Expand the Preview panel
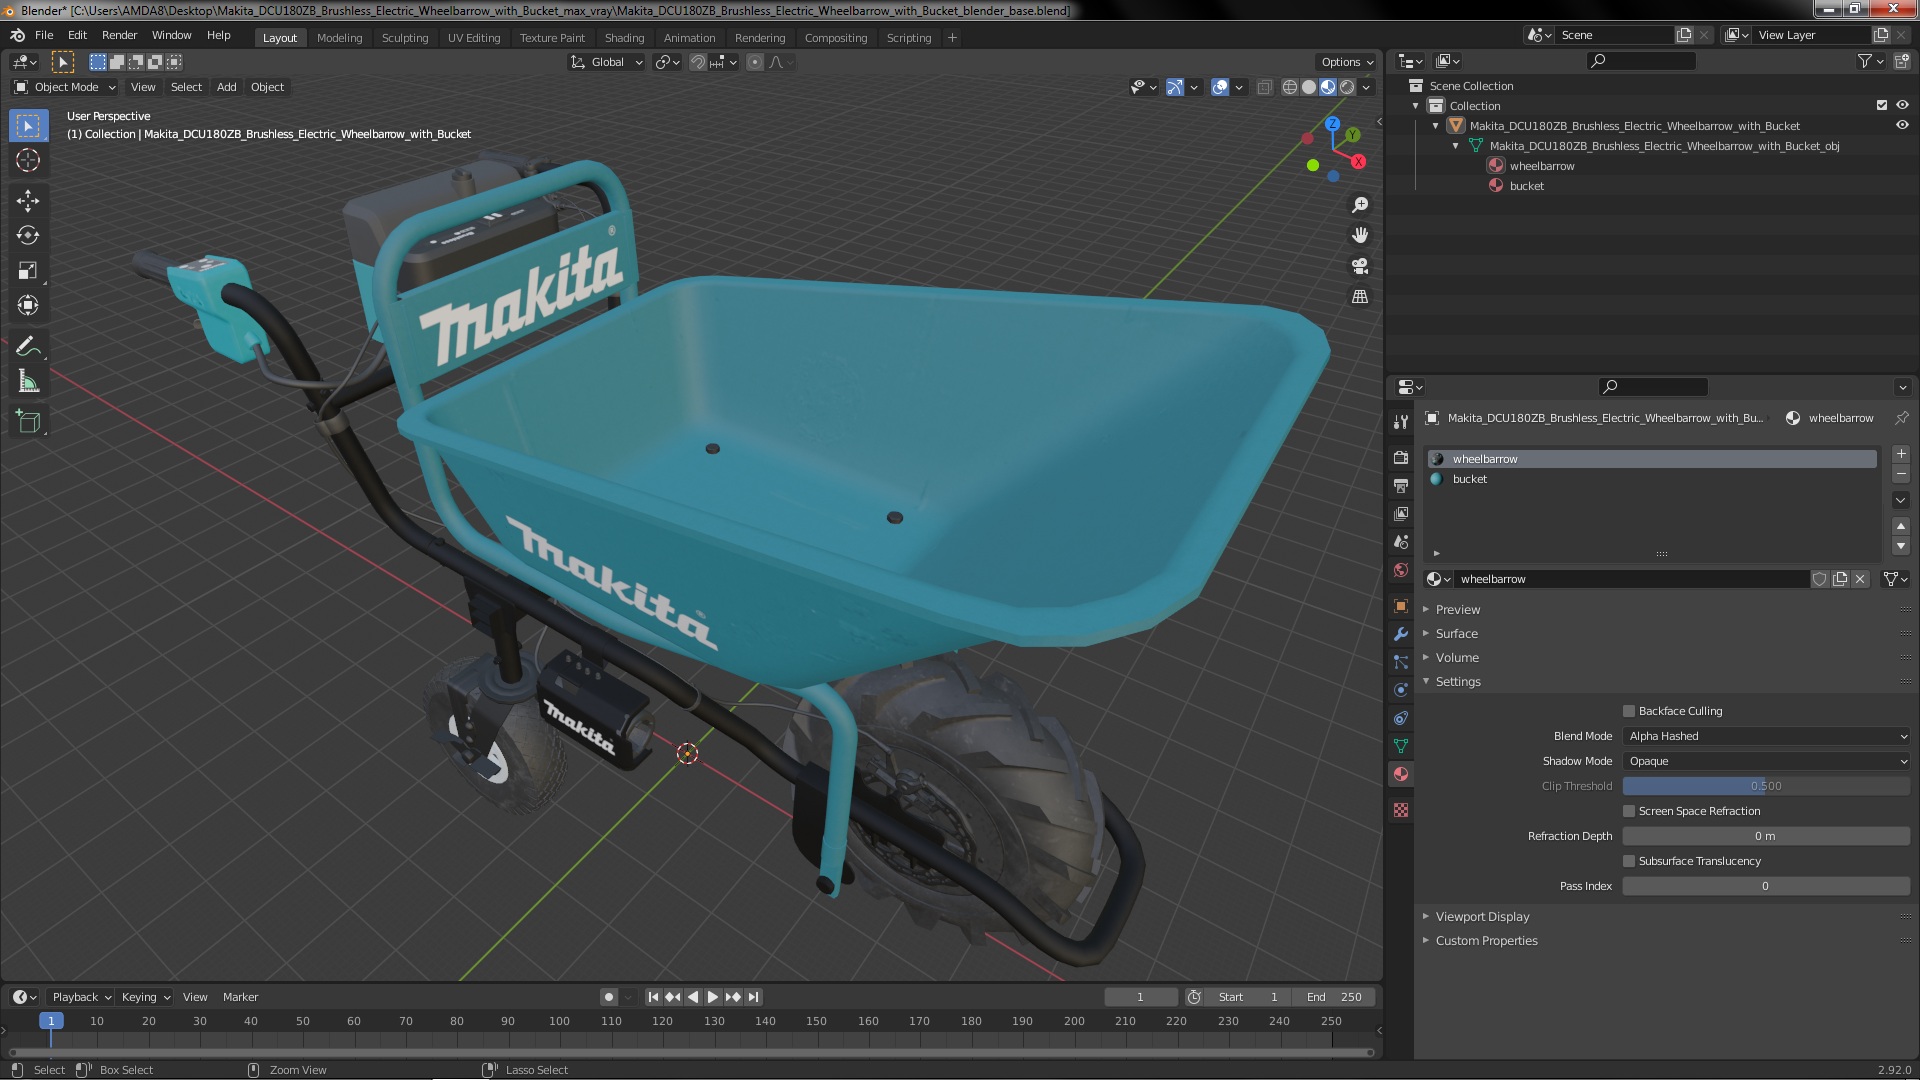This screenshot has height=1080, width=1920. 1457,609
